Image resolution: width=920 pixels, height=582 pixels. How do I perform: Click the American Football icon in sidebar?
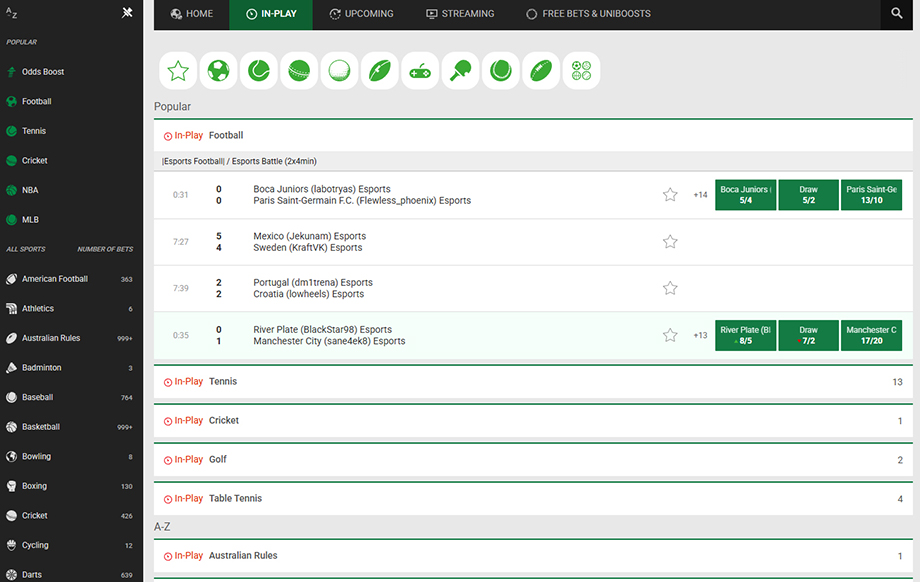click(x=11, y=279)
